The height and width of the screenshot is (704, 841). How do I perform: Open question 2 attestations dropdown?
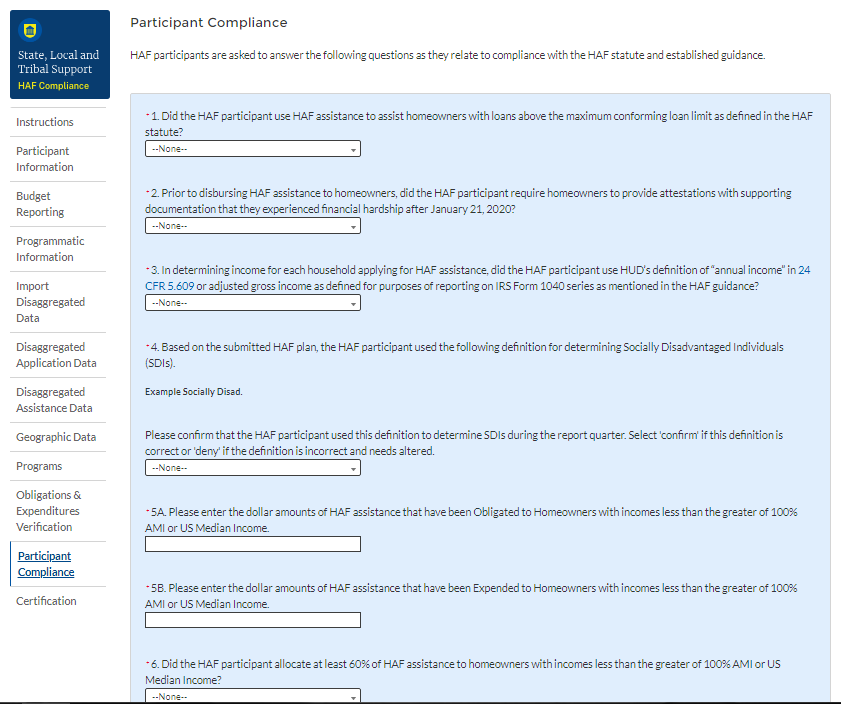click(252, 226)
